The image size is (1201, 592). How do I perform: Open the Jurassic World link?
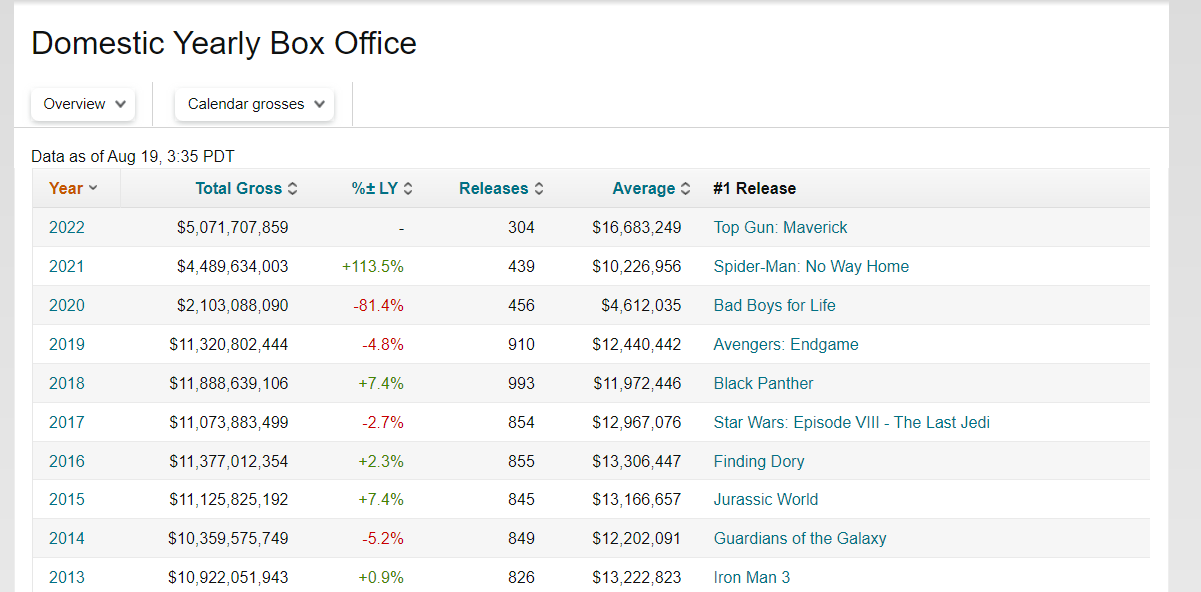tap(766, 499)
